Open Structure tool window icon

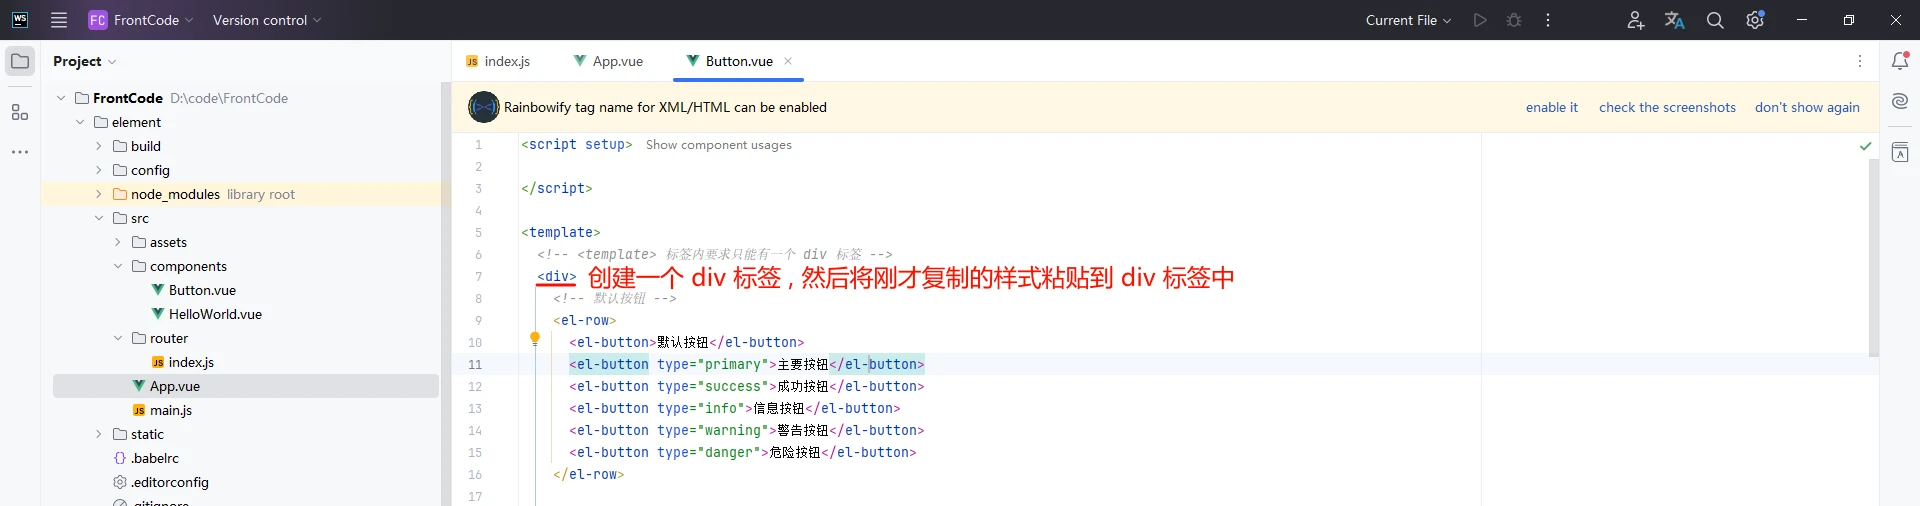(20, 112)
